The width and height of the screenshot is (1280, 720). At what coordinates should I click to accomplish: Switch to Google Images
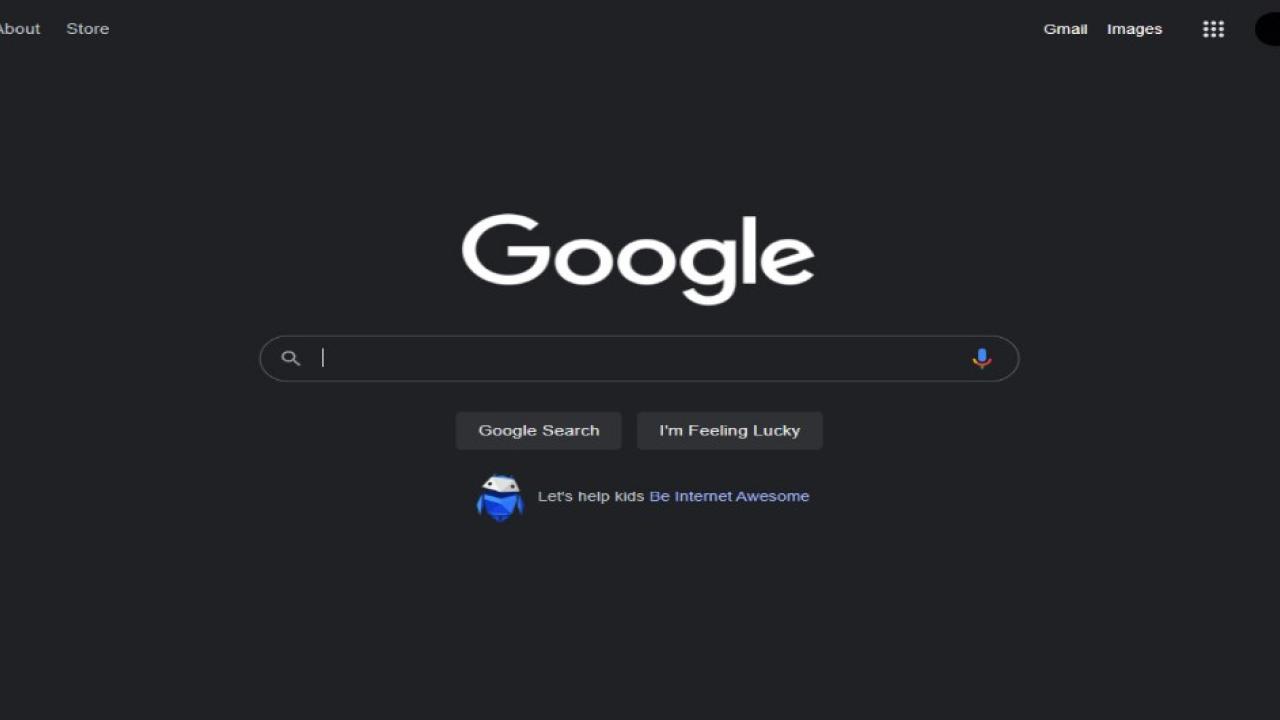(1134, 29)
